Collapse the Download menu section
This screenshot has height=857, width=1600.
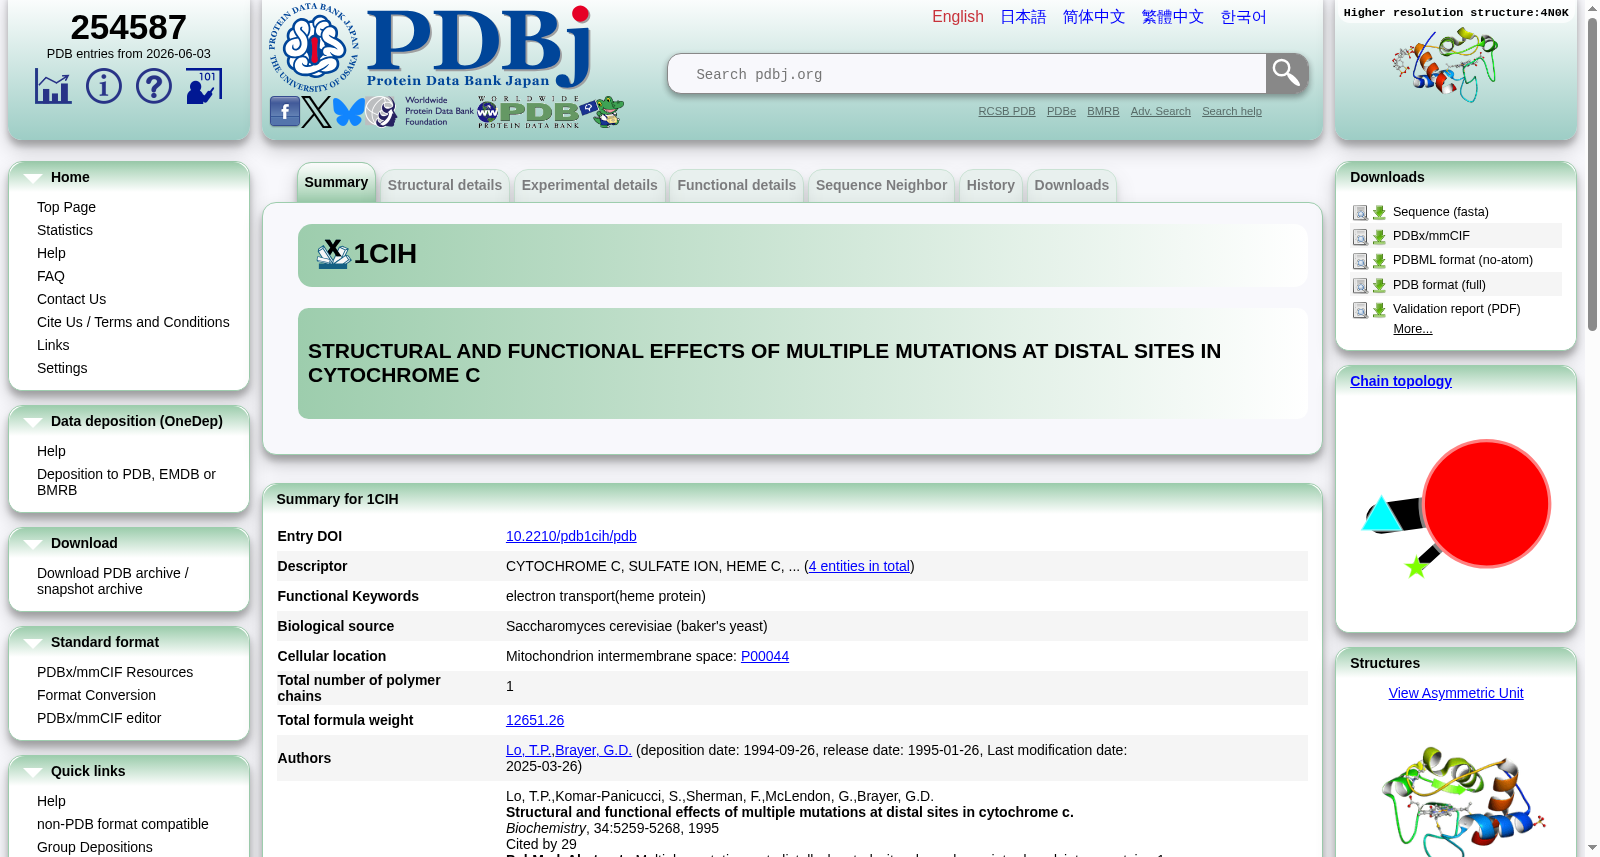point(33,544)
